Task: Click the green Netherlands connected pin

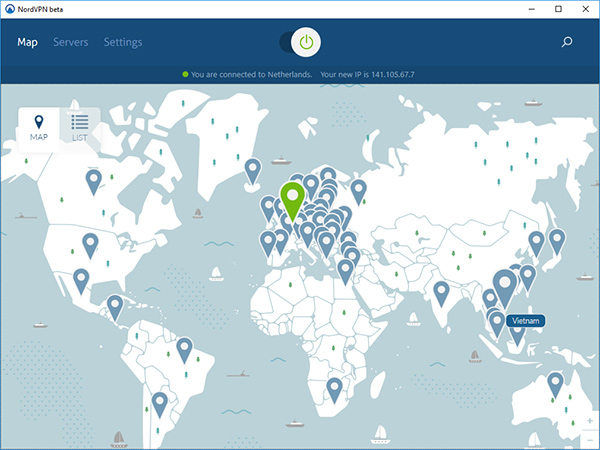Action: pyautogui.click(x=292, y=201)
